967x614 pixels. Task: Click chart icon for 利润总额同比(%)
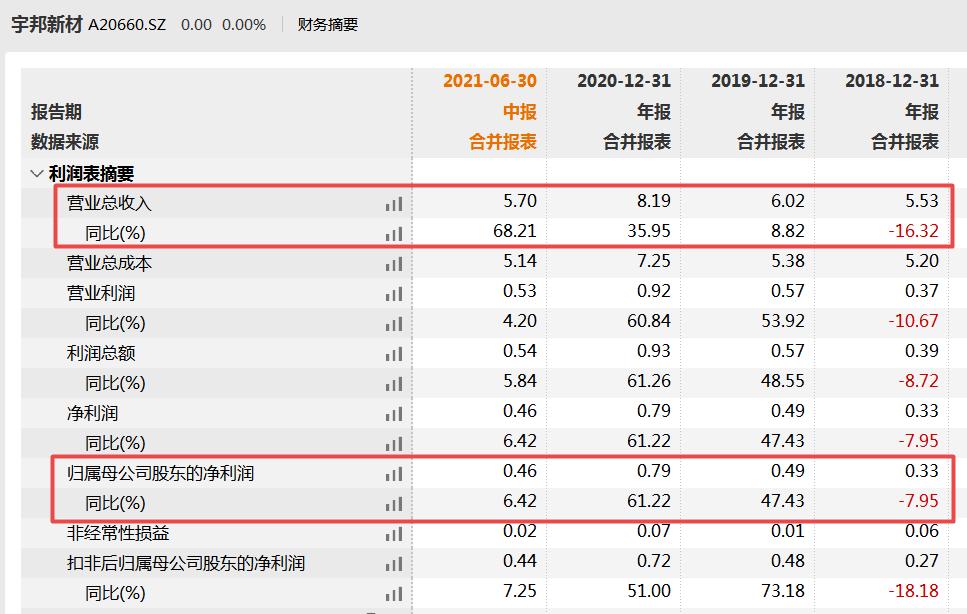point(392,382)
